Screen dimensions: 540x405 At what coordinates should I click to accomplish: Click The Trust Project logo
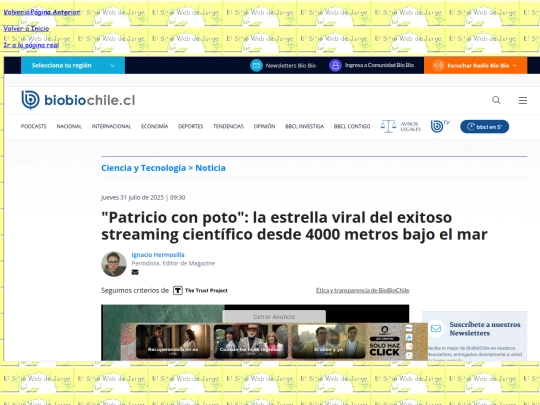point(200,290)
